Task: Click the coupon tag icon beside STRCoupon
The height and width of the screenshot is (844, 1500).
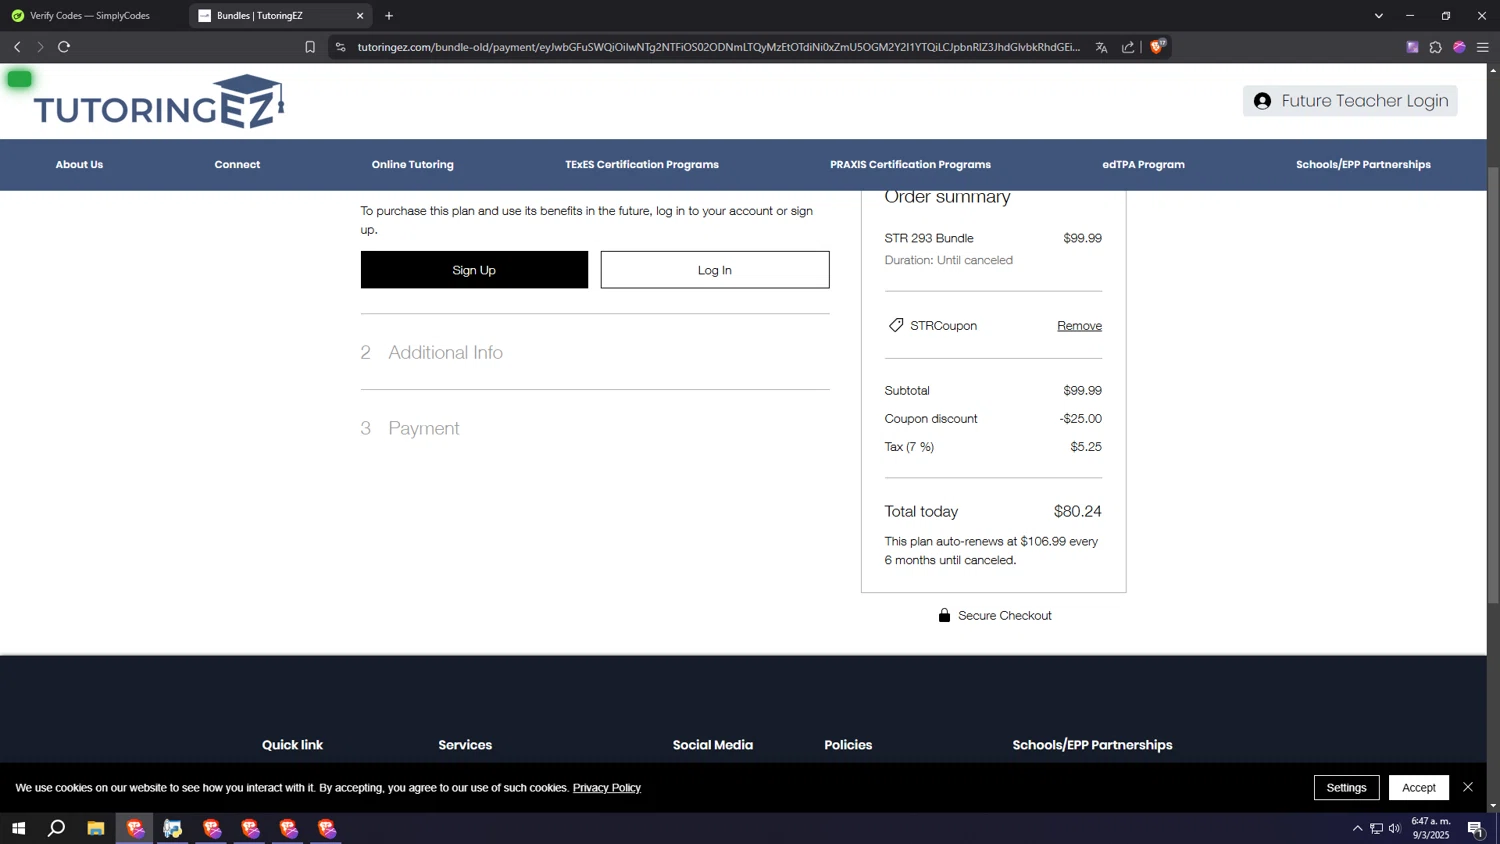Action: tap(896, 325)
